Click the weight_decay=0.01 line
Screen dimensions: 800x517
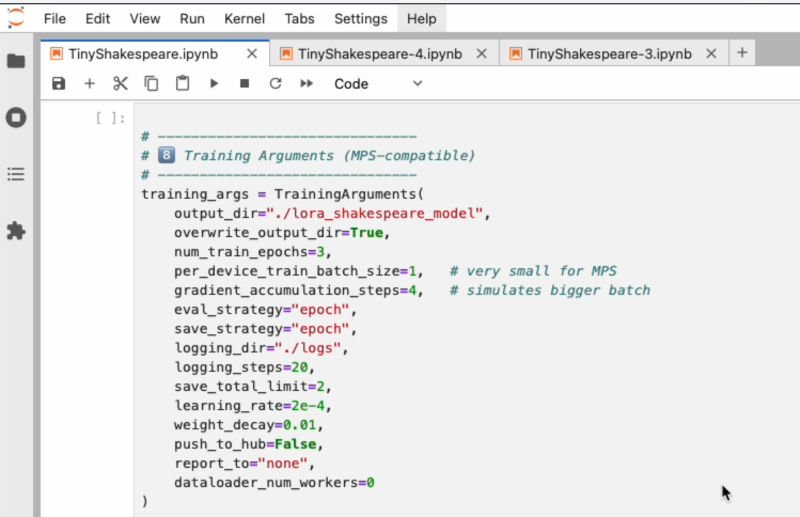[x=249, y=425]
